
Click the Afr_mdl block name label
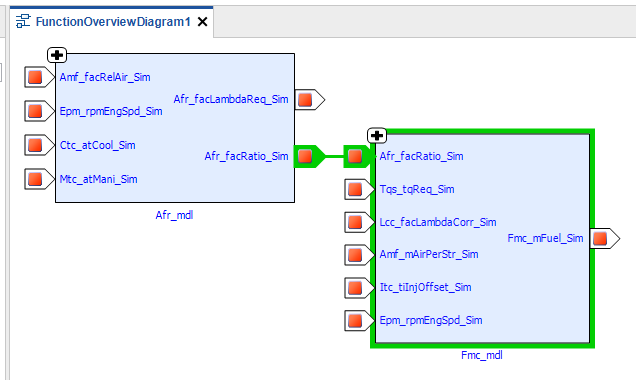(x=174, y=215)
